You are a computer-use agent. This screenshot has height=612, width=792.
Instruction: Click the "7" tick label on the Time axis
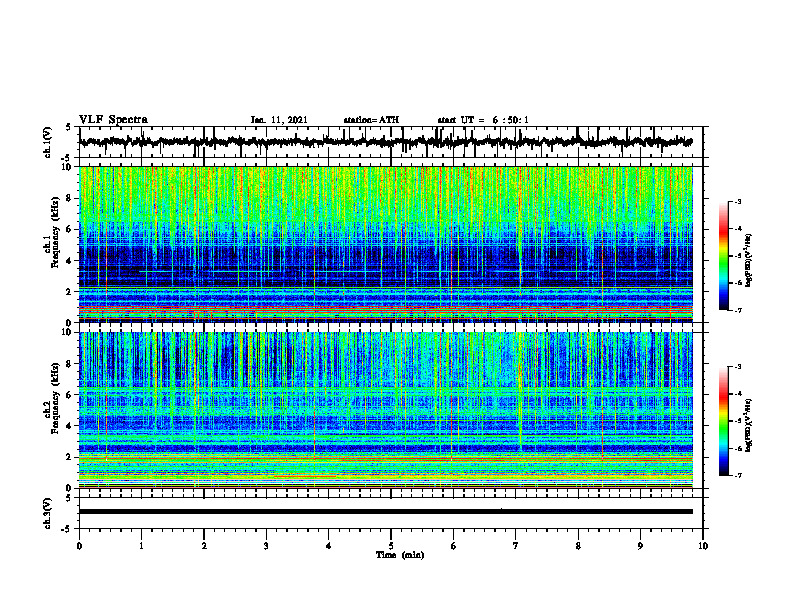516,546
